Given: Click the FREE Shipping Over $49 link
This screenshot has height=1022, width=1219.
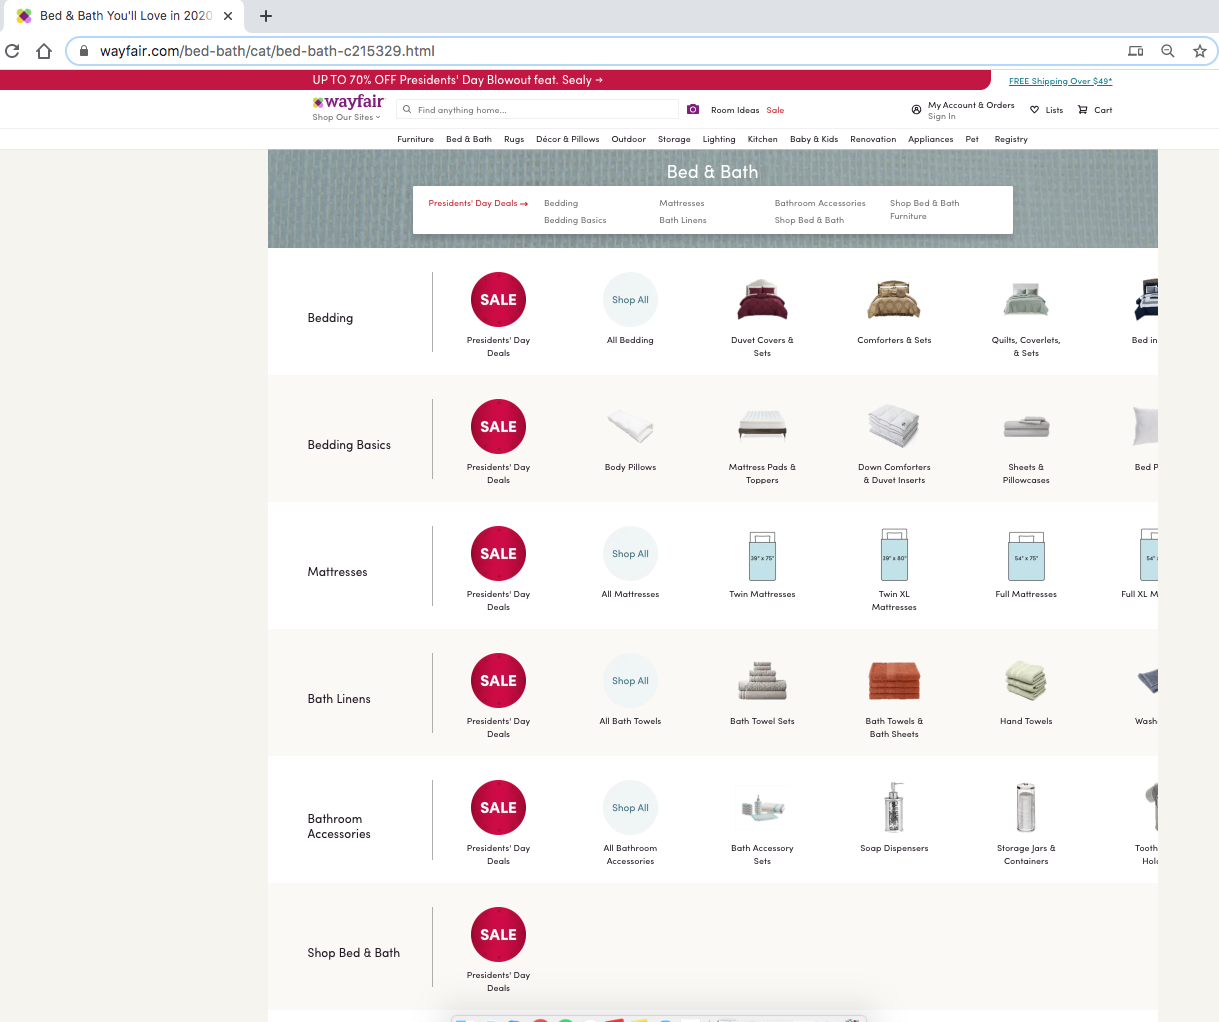Looking at the screenshot, I should (x=1060, y=81).
